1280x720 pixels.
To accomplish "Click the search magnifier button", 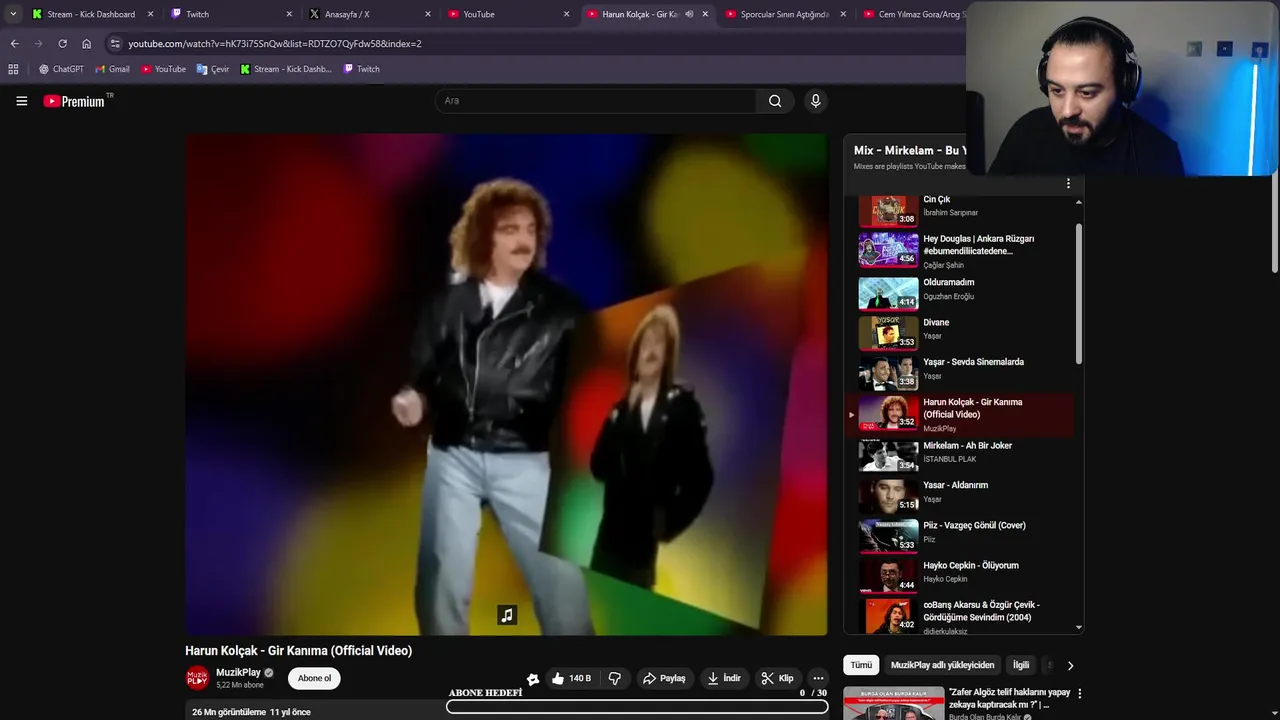I will coord(775,101).
